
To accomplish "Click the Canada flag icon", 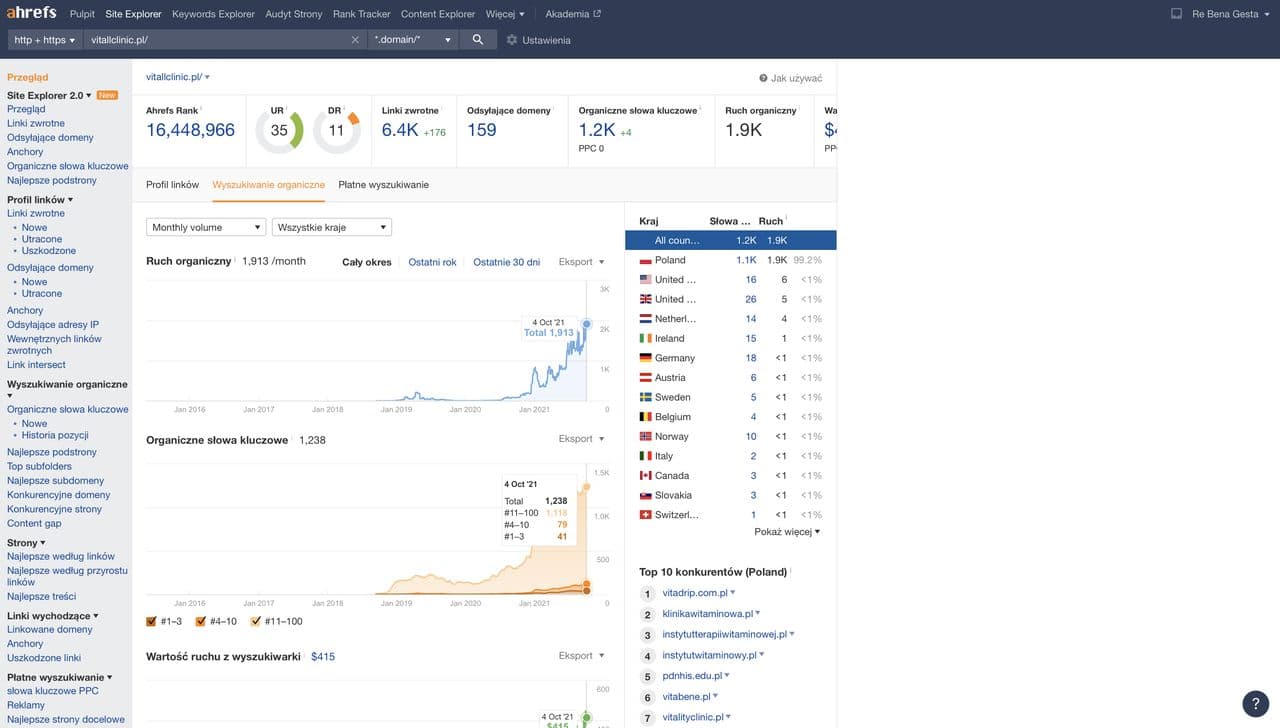I will 645,476.
